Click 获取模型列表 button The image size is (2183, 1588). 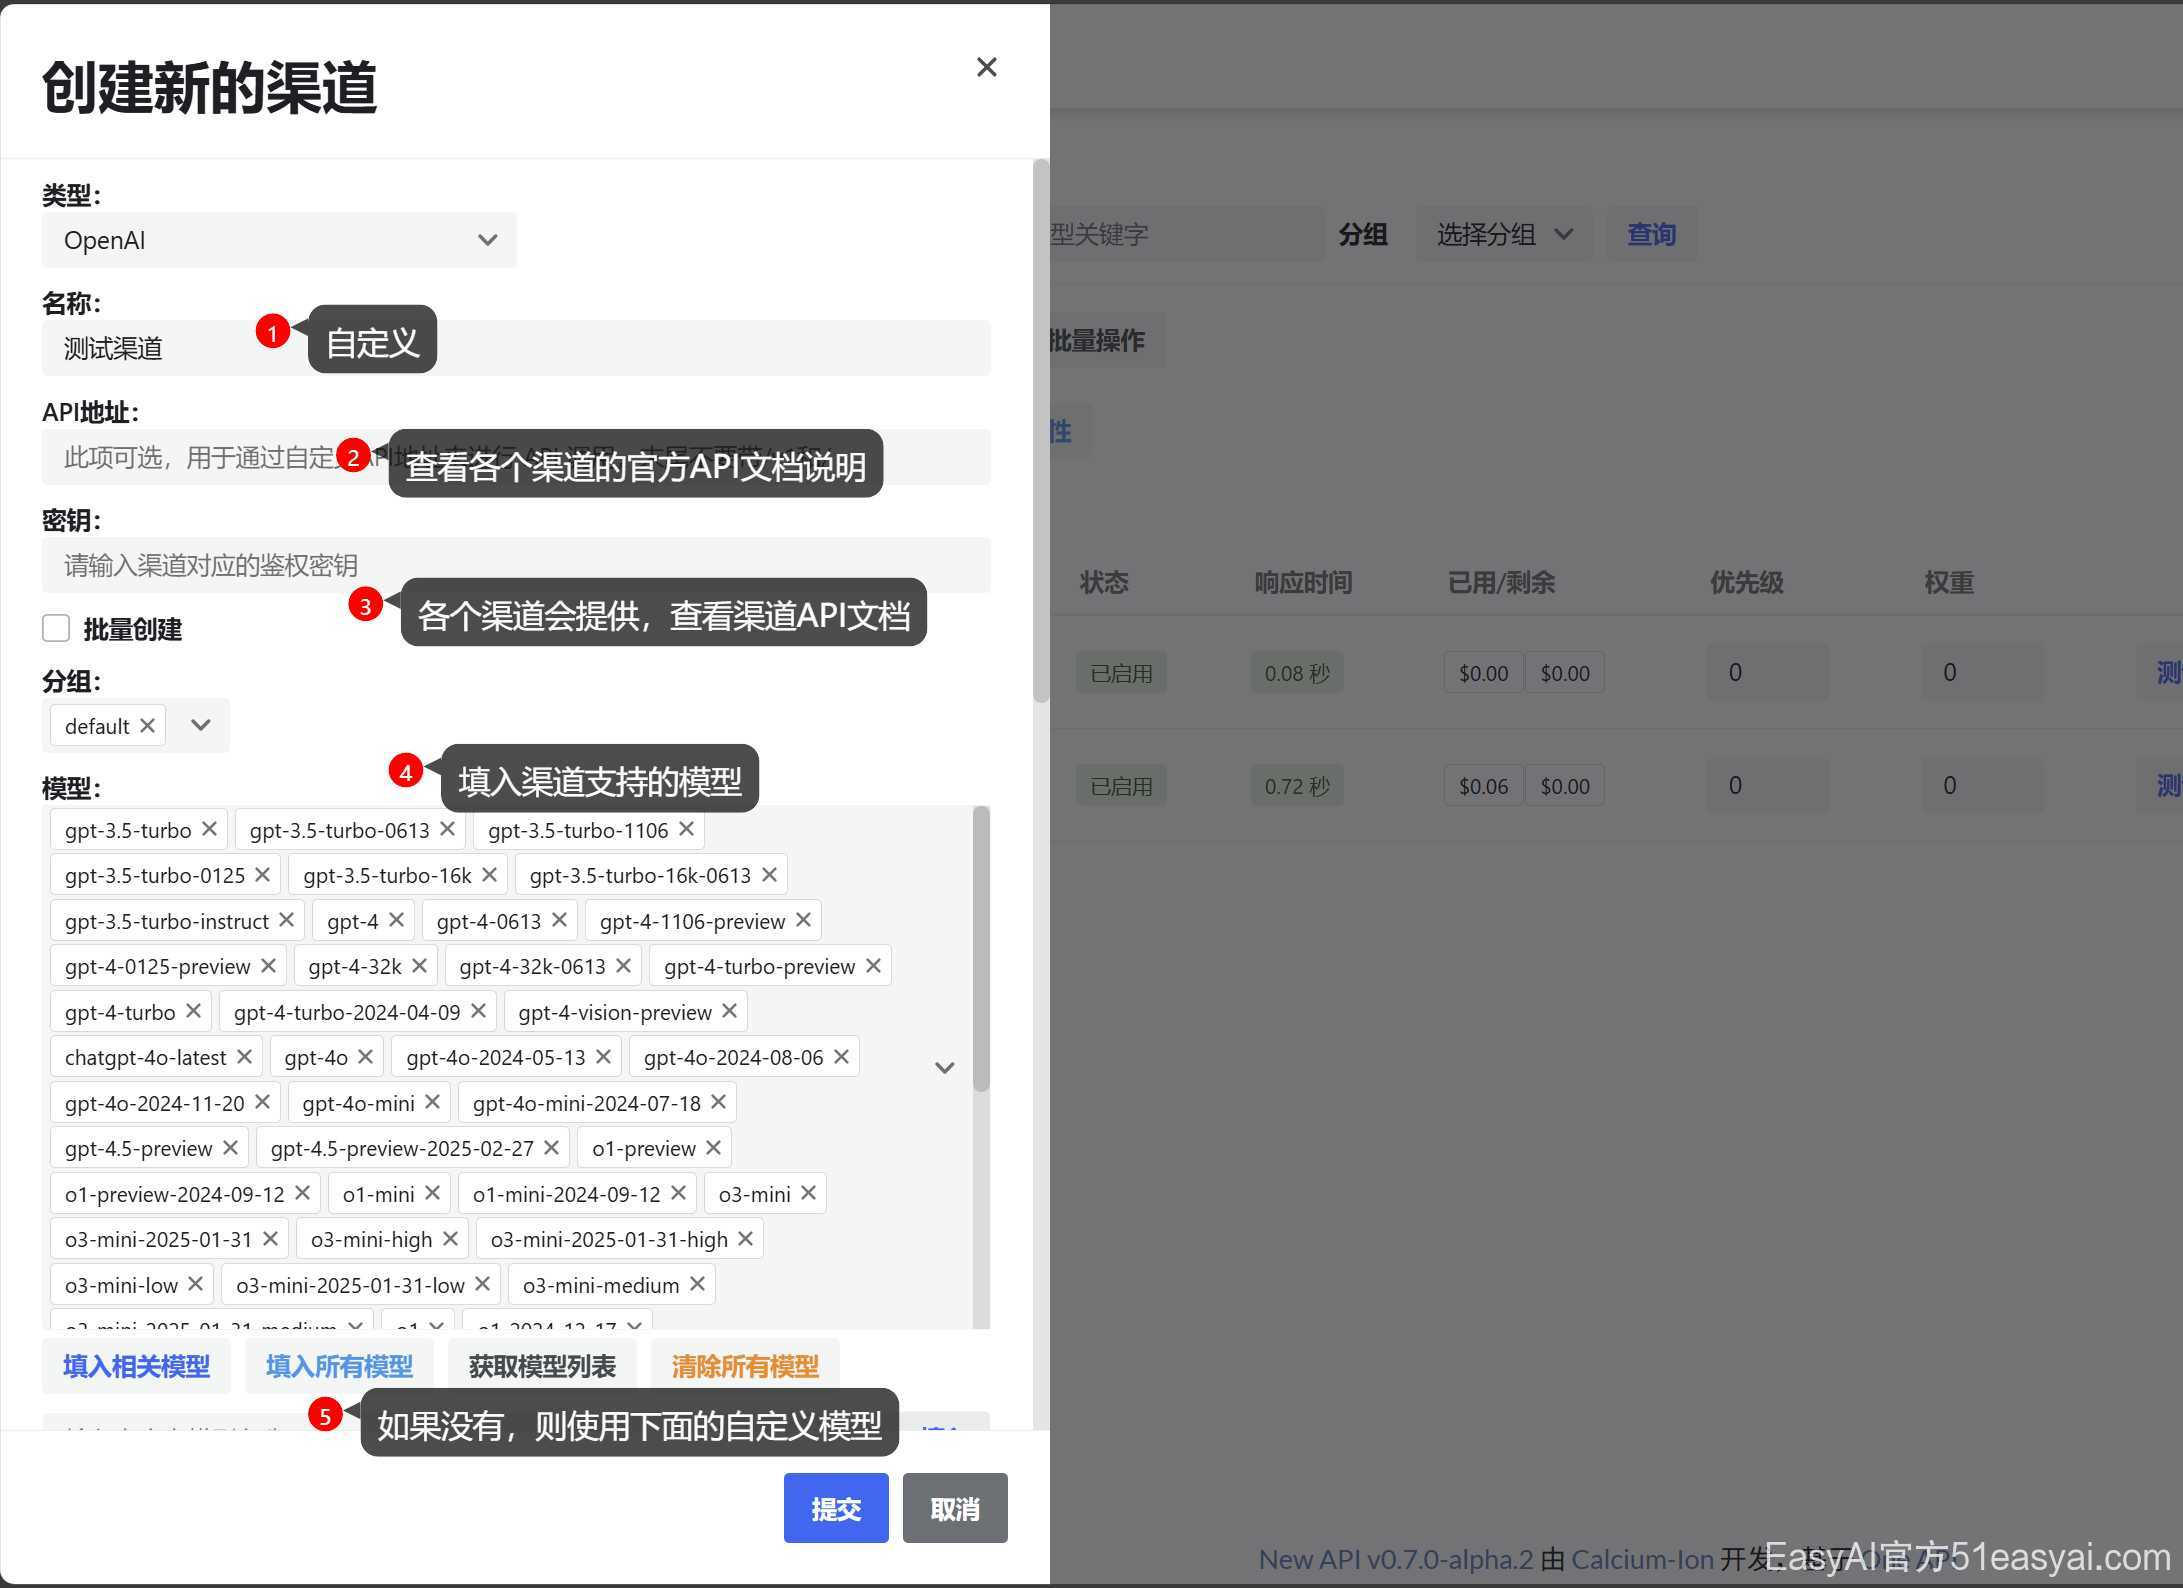coord(542,1366)
